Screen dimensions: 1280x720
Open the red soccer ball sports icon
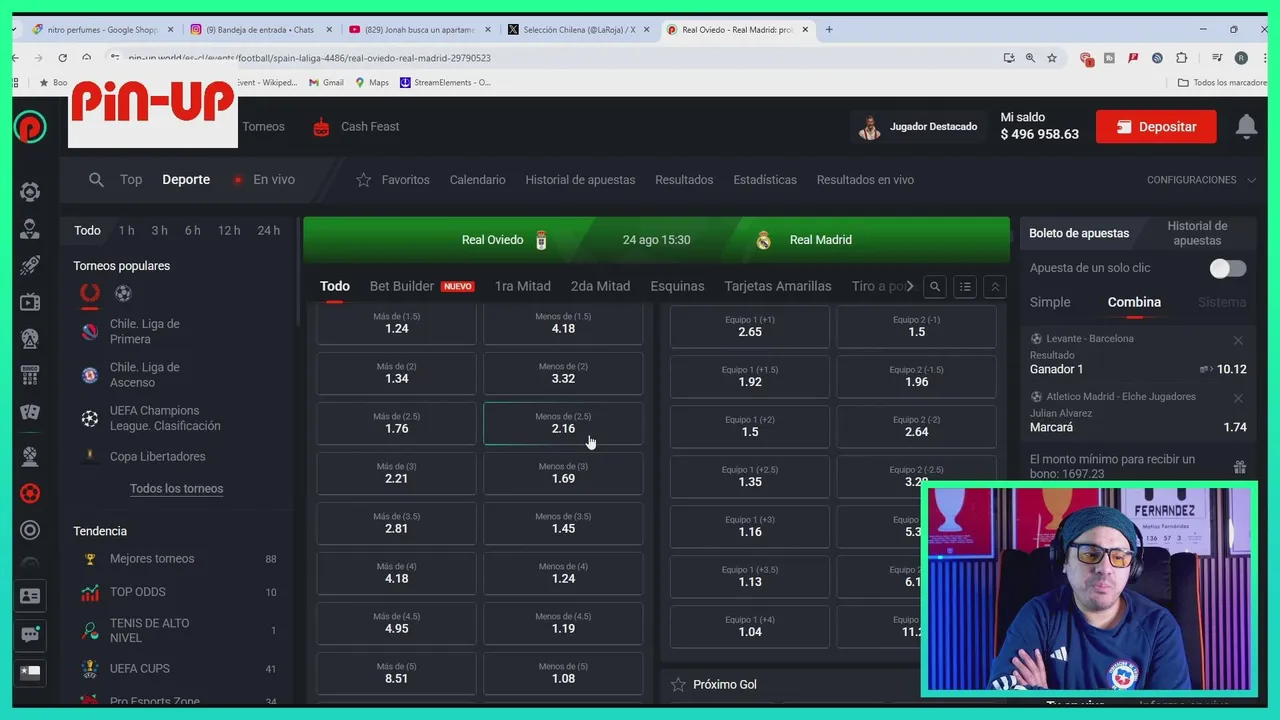30,493
